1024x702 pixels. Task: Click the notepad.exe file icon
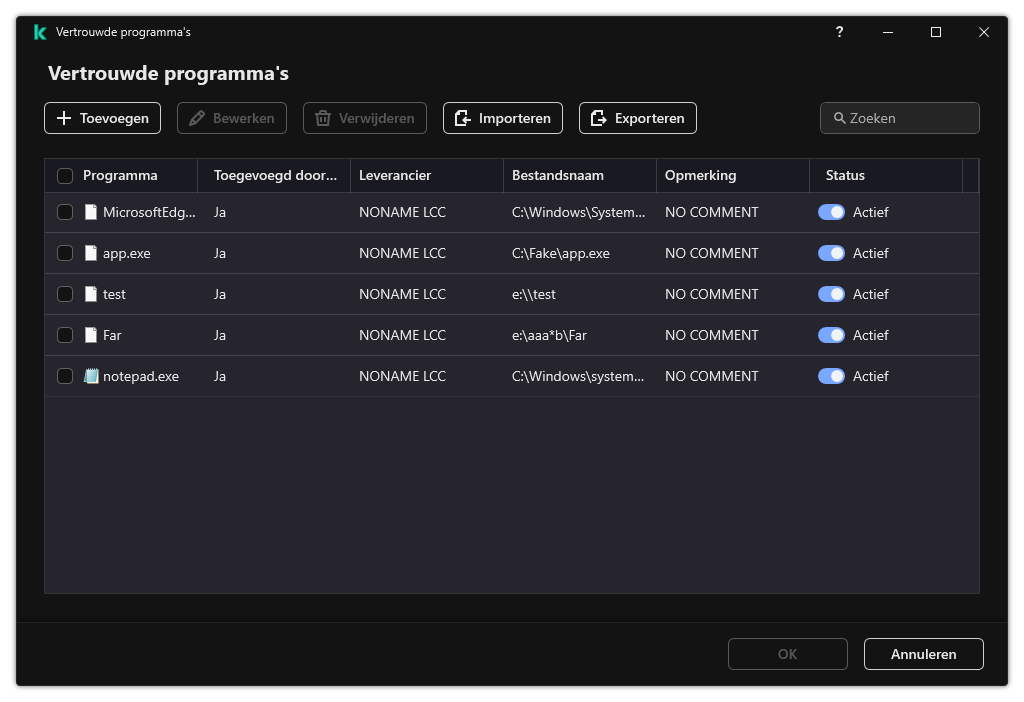[x=90, y=376]
